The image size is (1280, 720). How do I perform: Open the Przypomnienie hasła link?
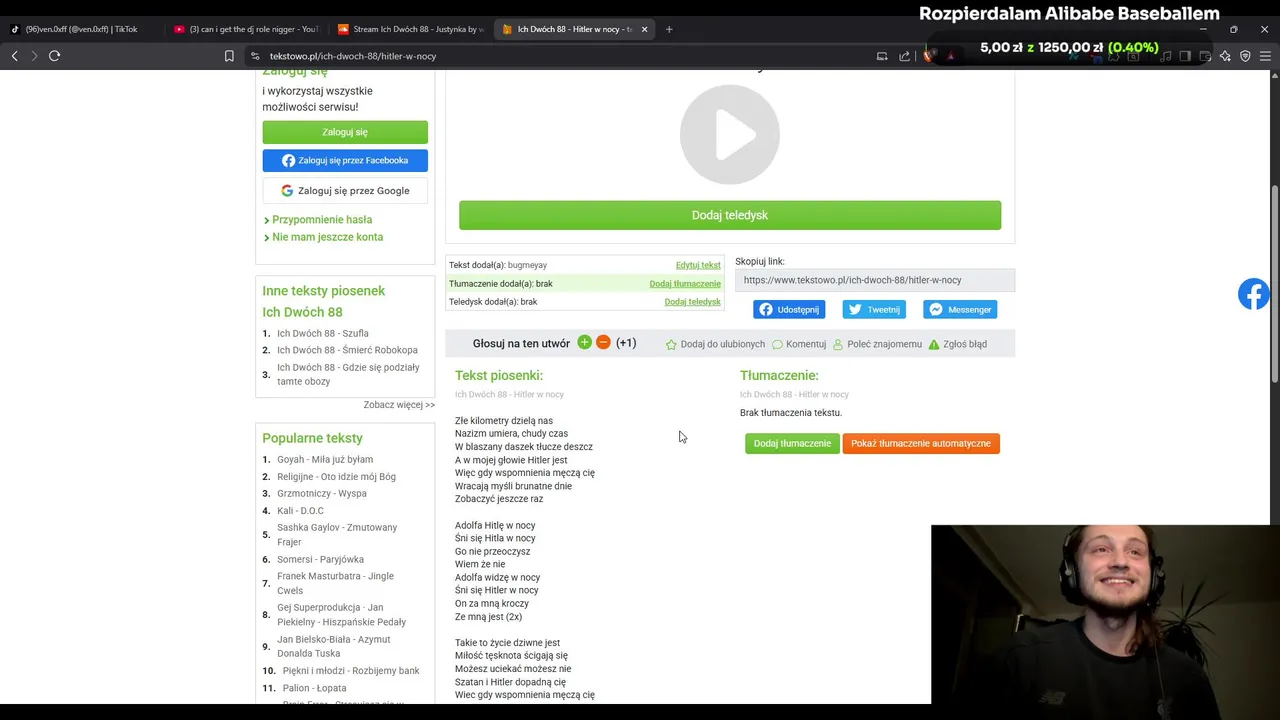tap(322, 219)
